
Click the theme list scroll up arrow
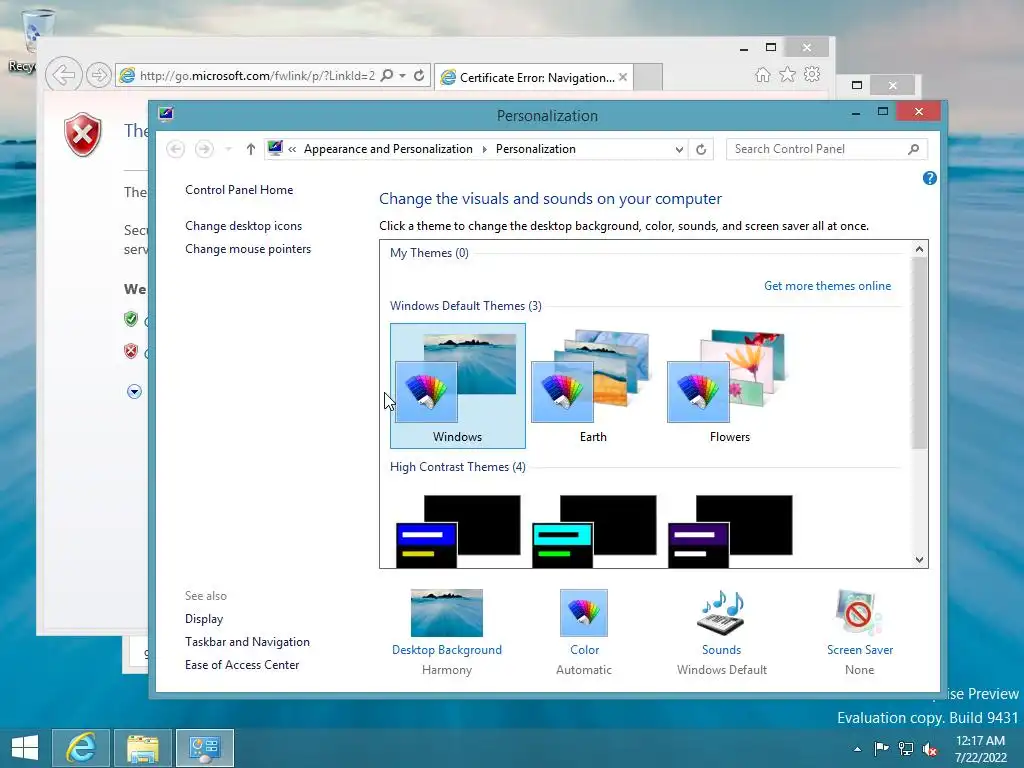[920, 249]
